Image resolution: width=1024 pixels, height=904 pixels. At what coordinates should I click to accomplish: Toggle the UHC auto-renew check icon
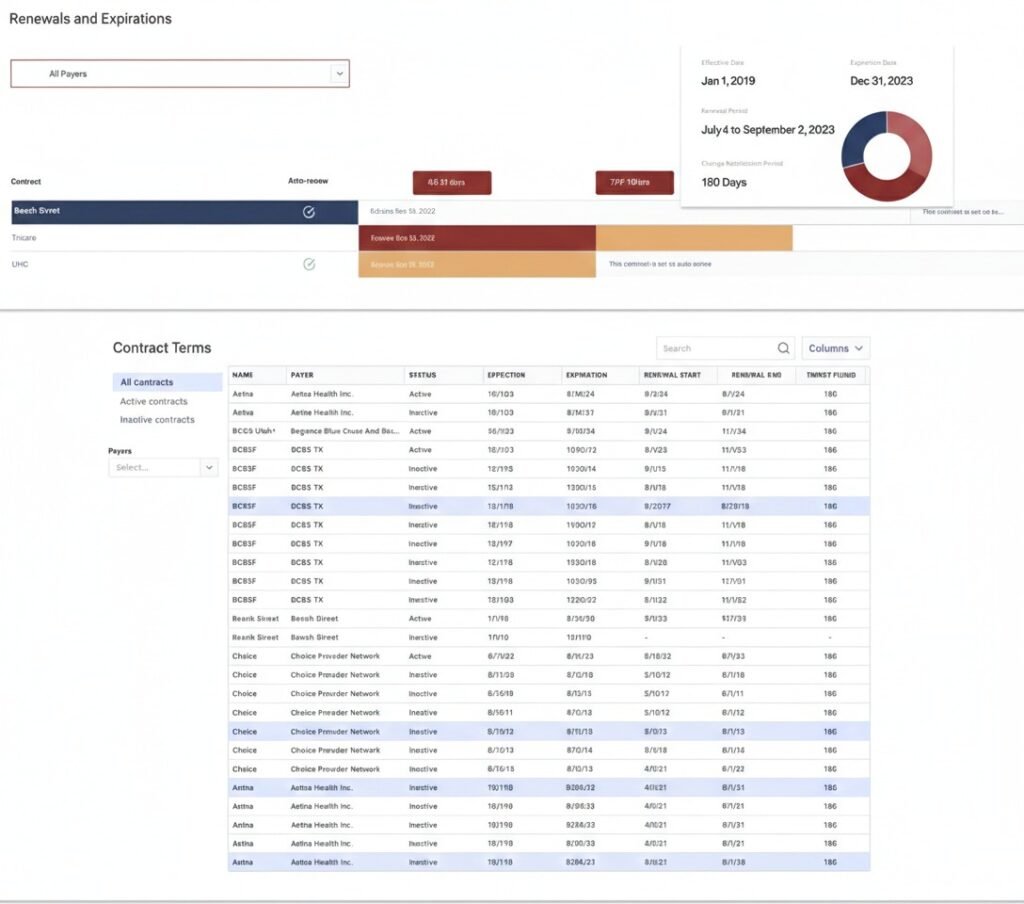309,264
